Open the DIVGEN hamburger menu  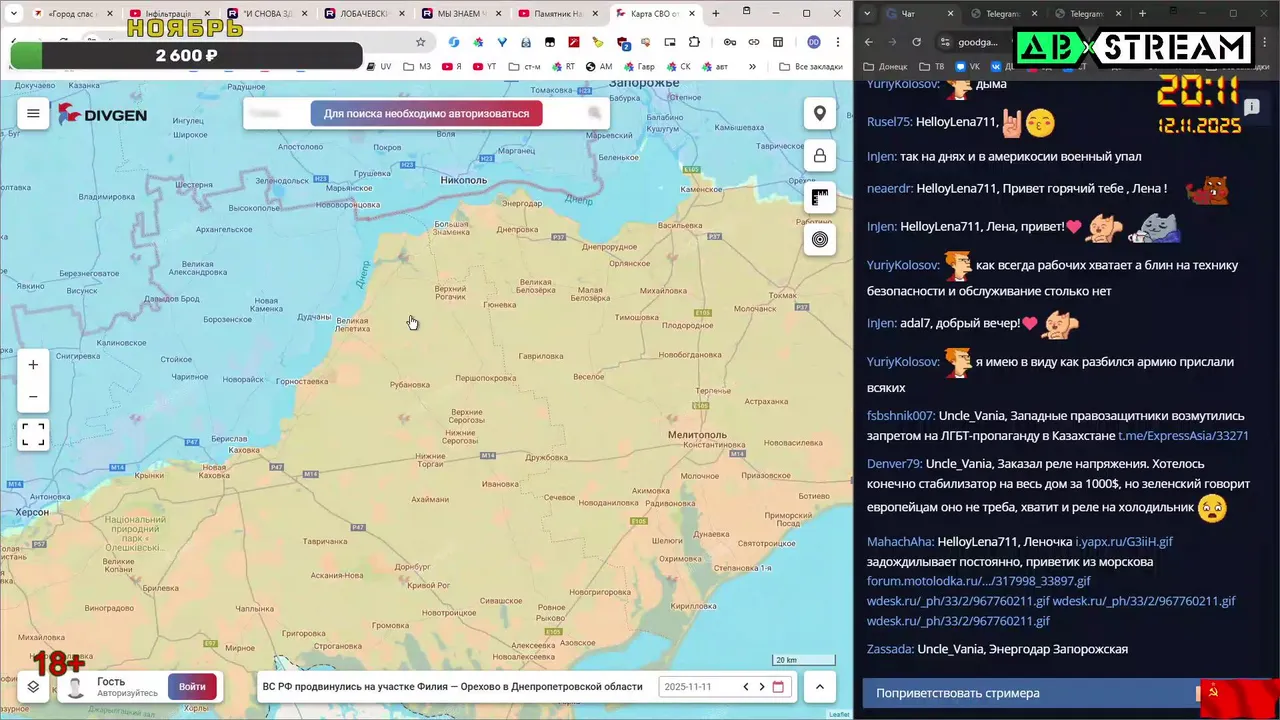[x=33, y=113]
